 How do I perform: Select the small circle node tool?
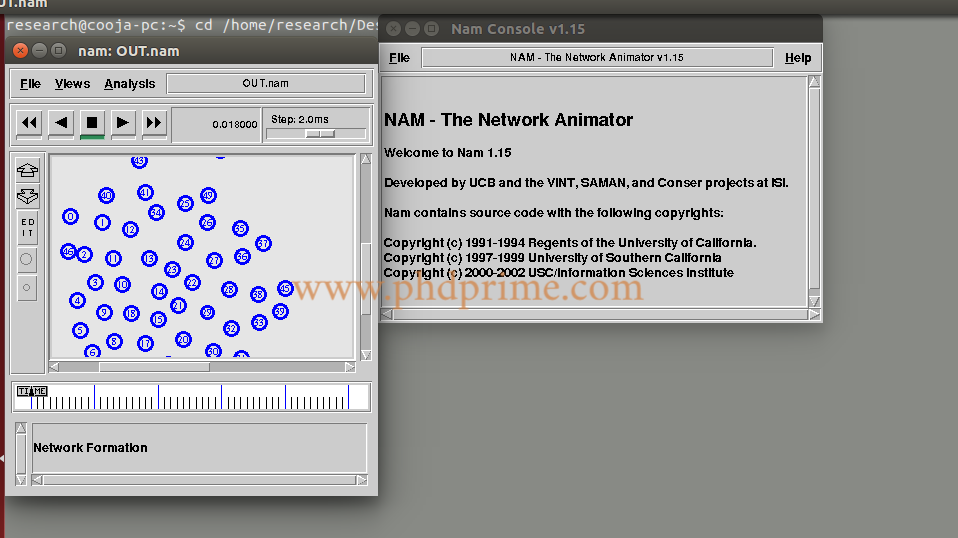tap(27, 288)
